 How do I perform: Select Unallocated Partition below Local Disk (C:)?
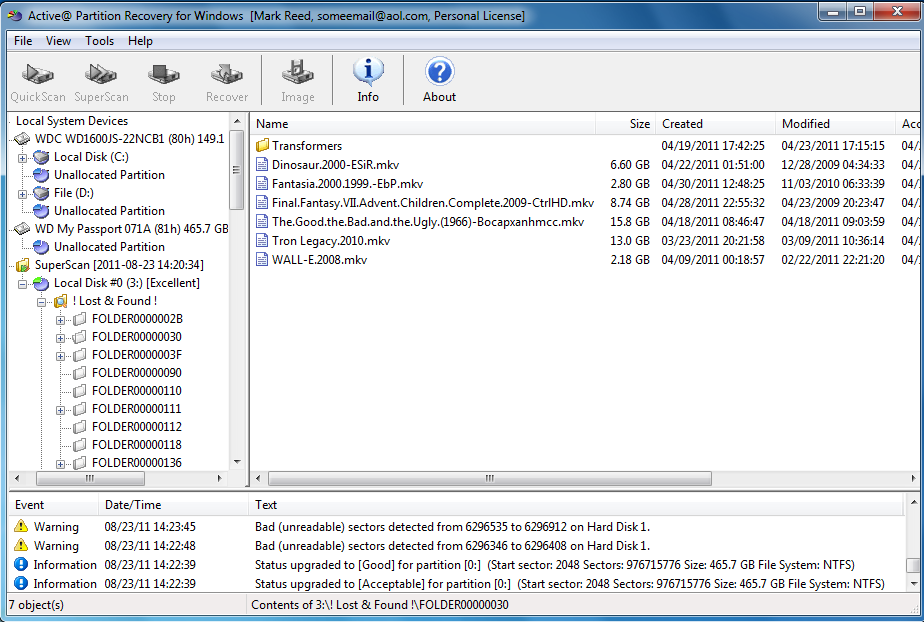tap(109, 175)
